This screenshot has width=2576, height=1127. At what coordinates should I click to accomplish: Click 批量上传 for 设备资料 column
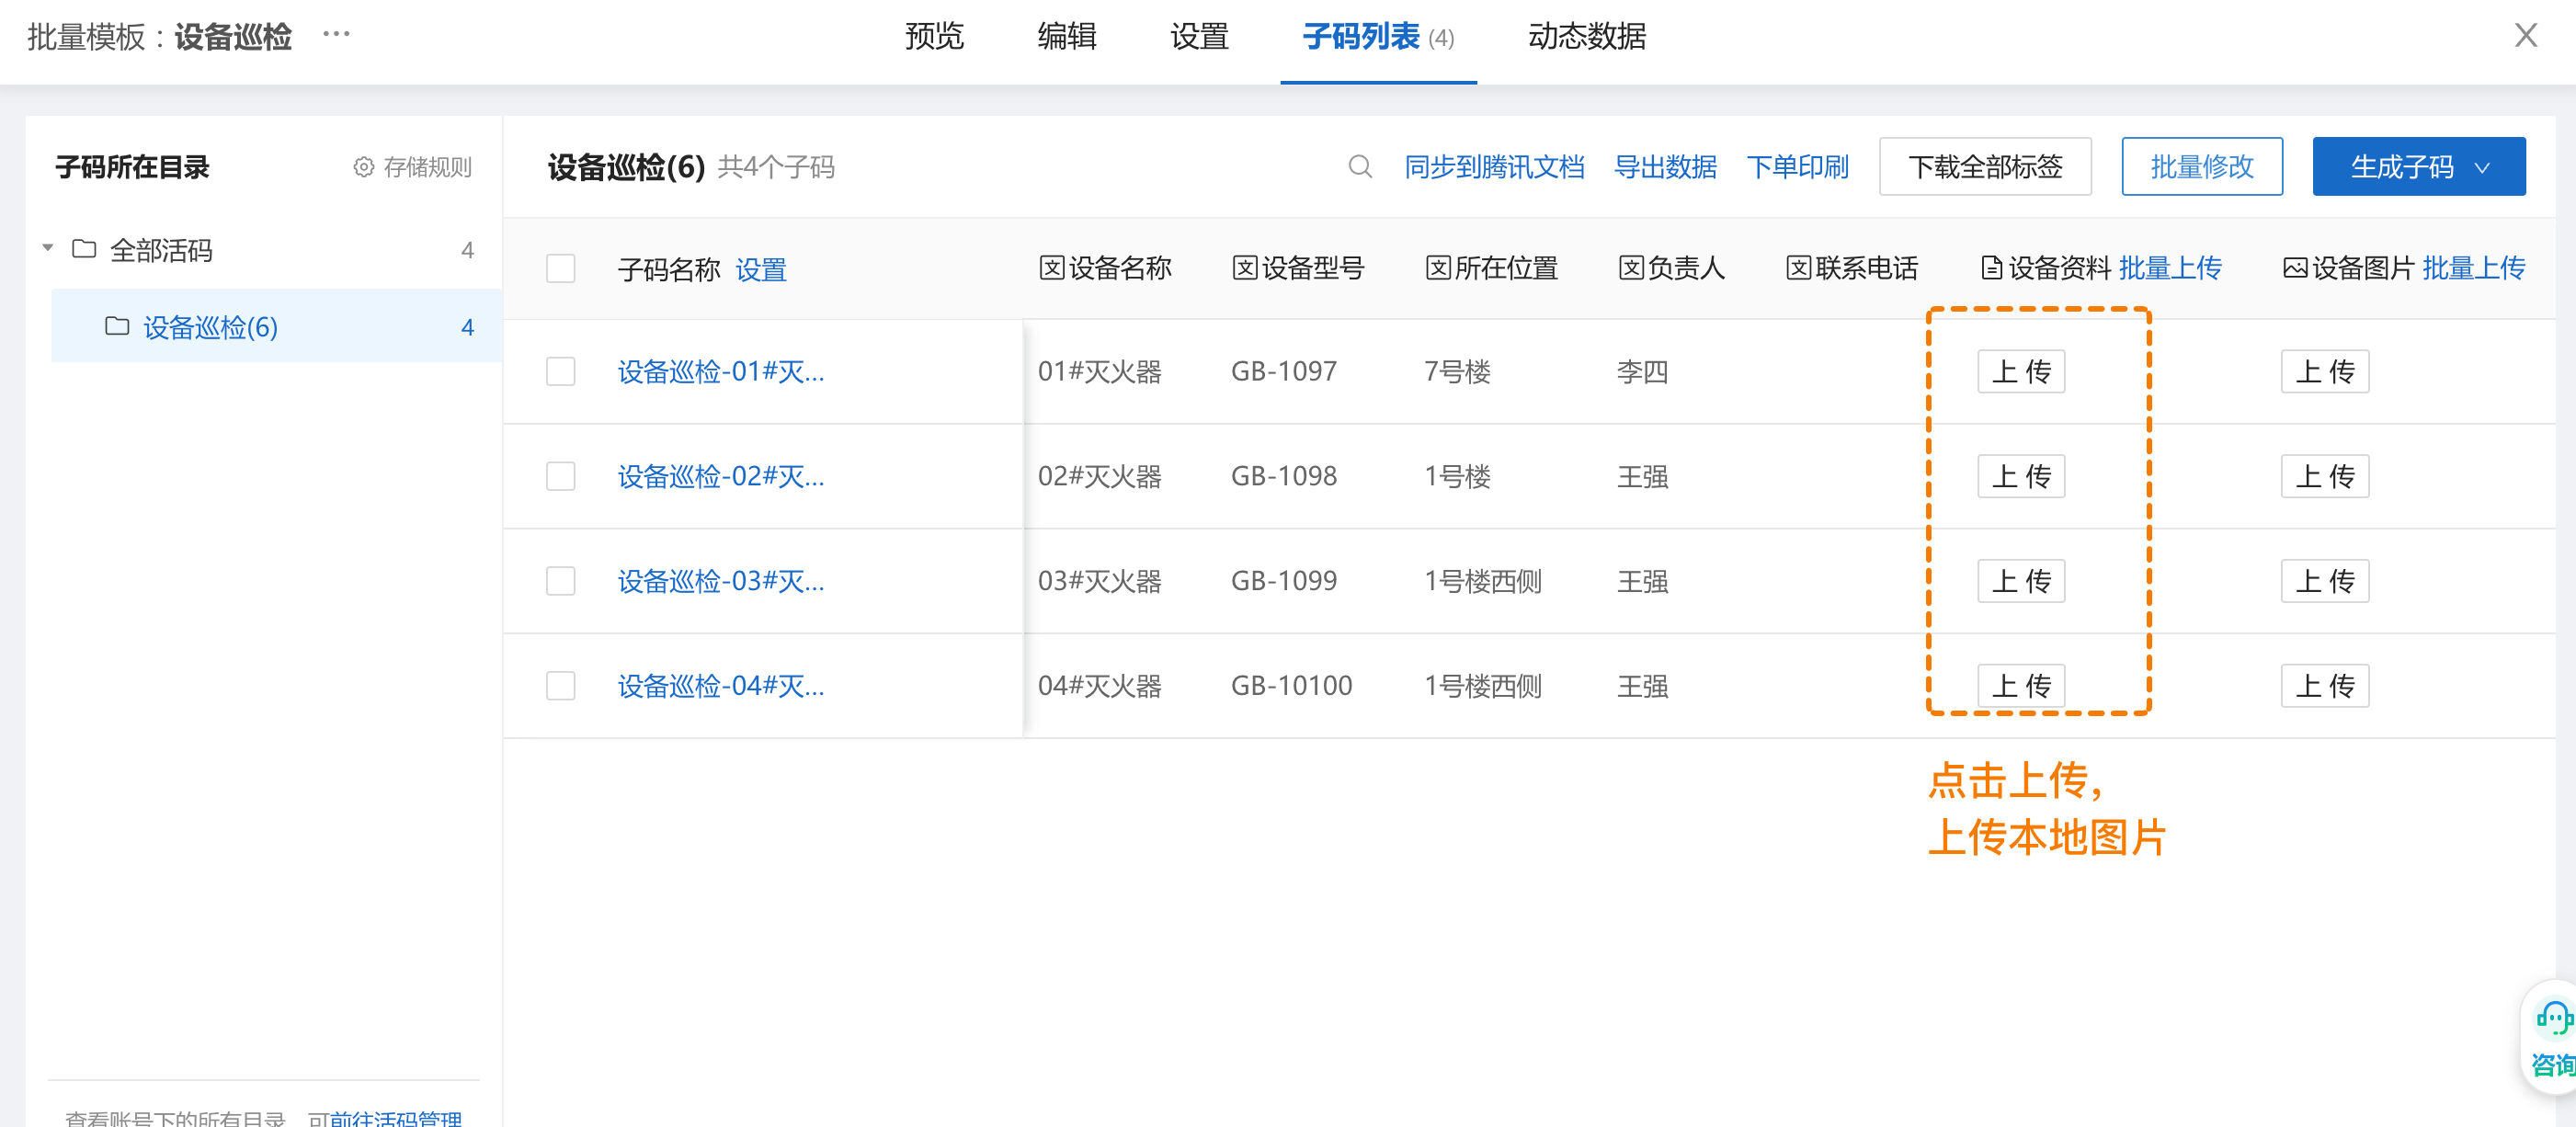point(2170,268)
